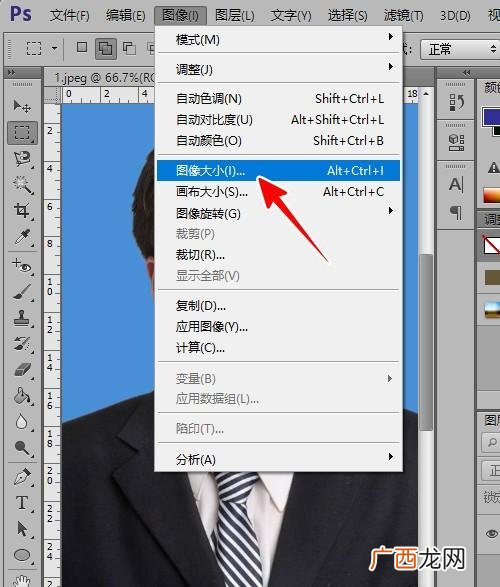
Task: Select the Red Eye tool
Action: click(22, 265)
